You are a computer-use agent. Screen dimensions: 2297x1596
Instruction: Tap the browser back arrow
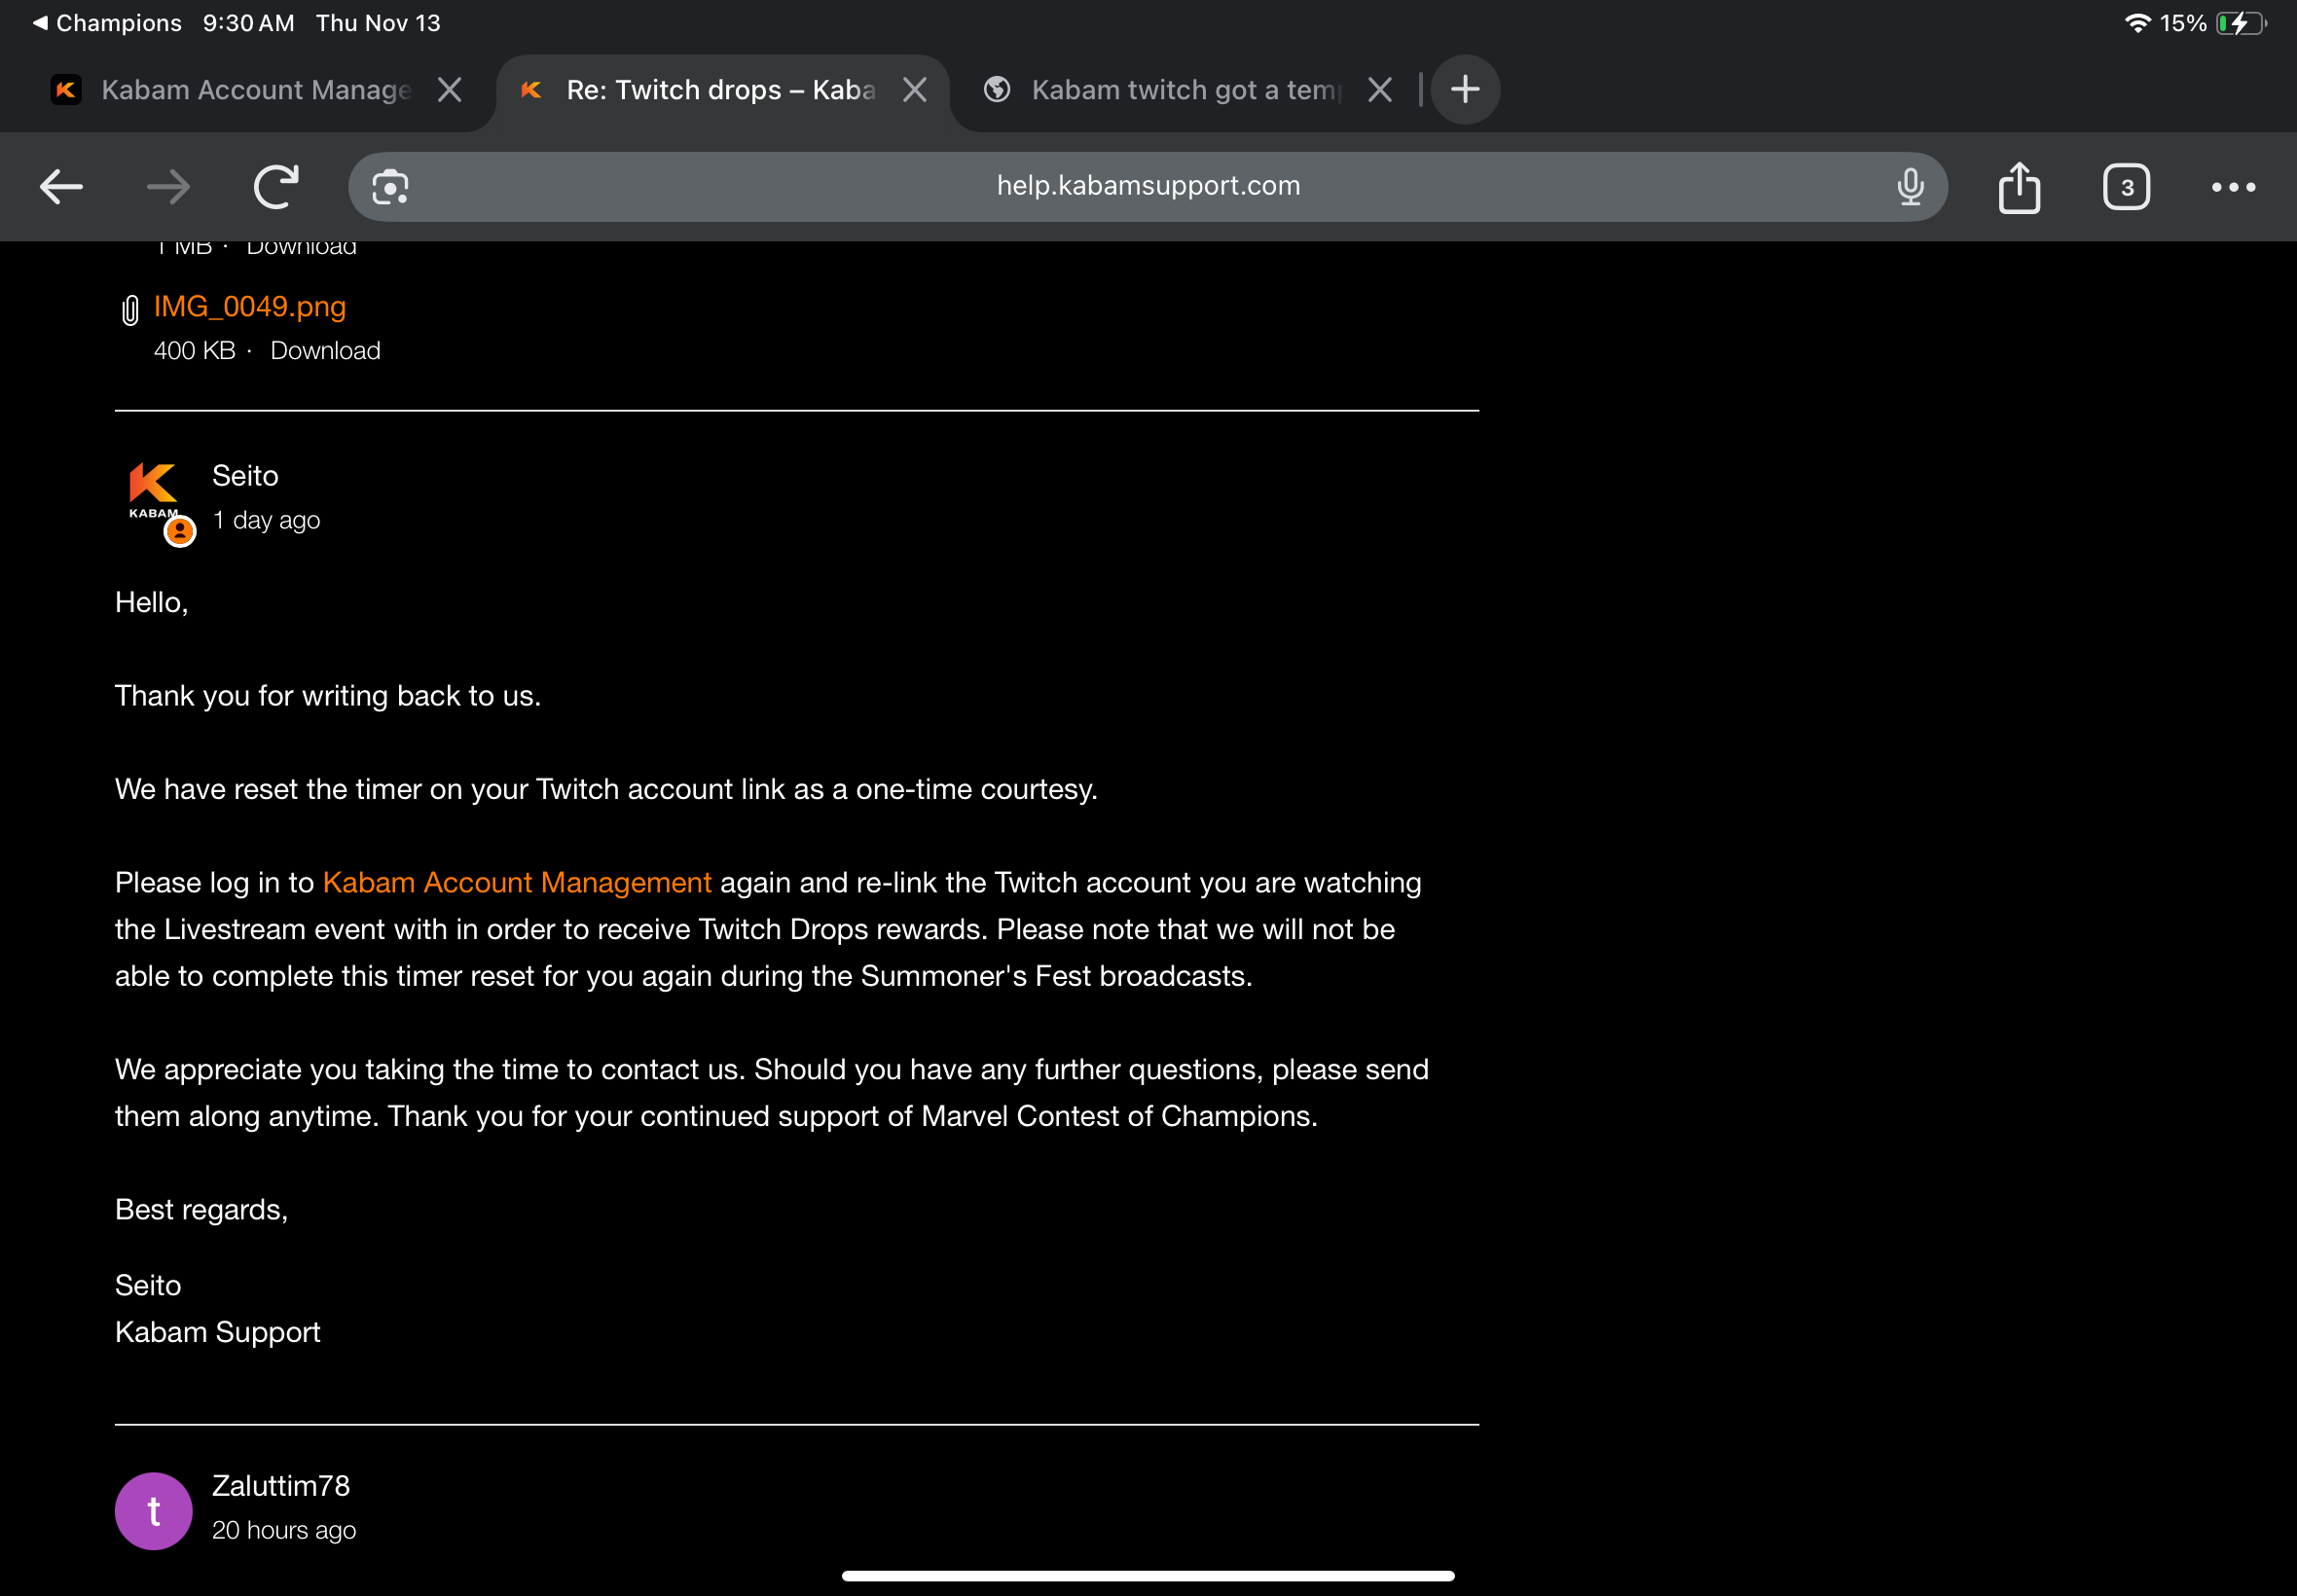click(x=61, y=187)
